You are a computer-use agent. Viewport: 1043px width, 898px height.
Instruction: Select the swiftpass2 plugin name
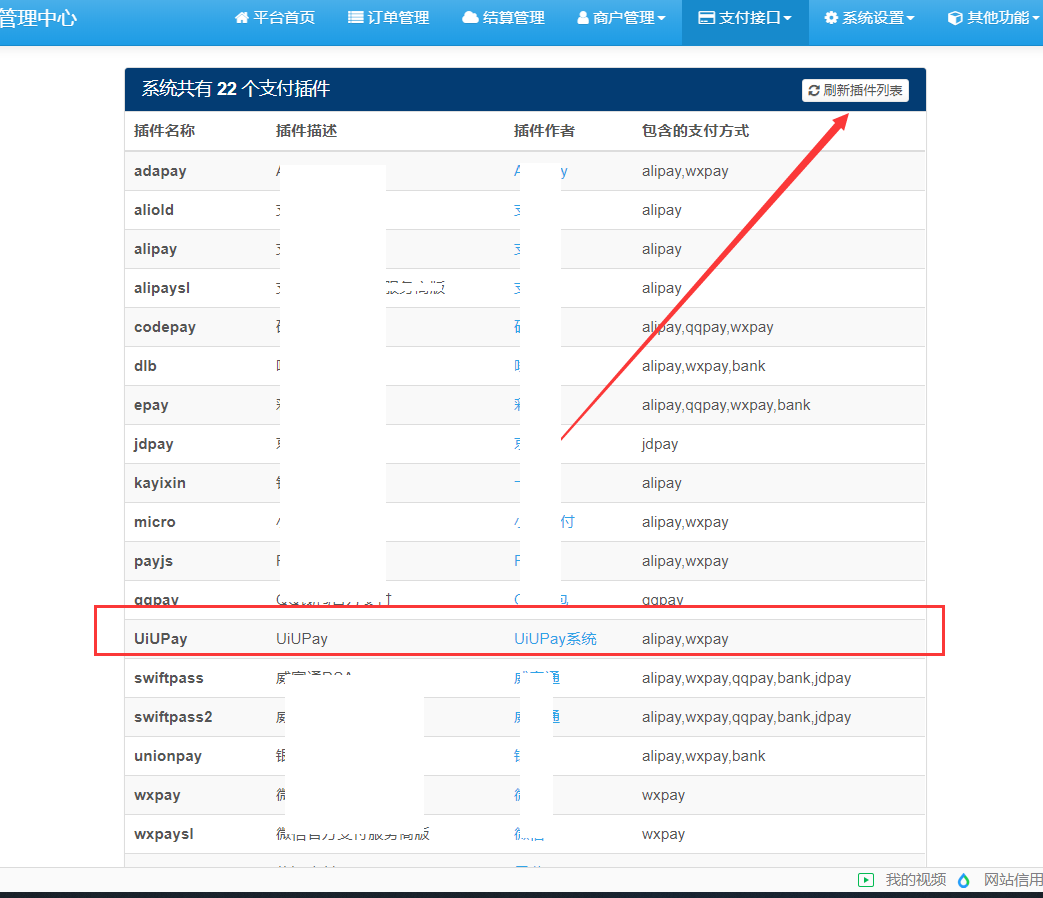click(173, 717)
